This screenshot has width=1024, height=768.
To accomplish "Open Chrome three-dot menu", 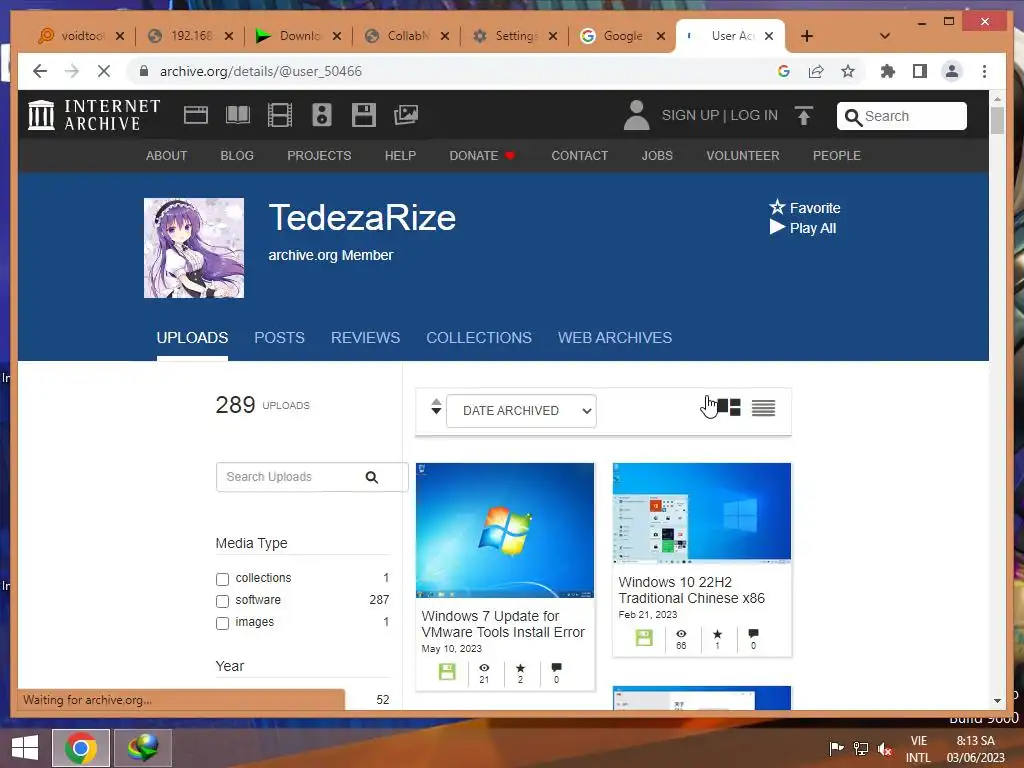I will coord(984,71).
